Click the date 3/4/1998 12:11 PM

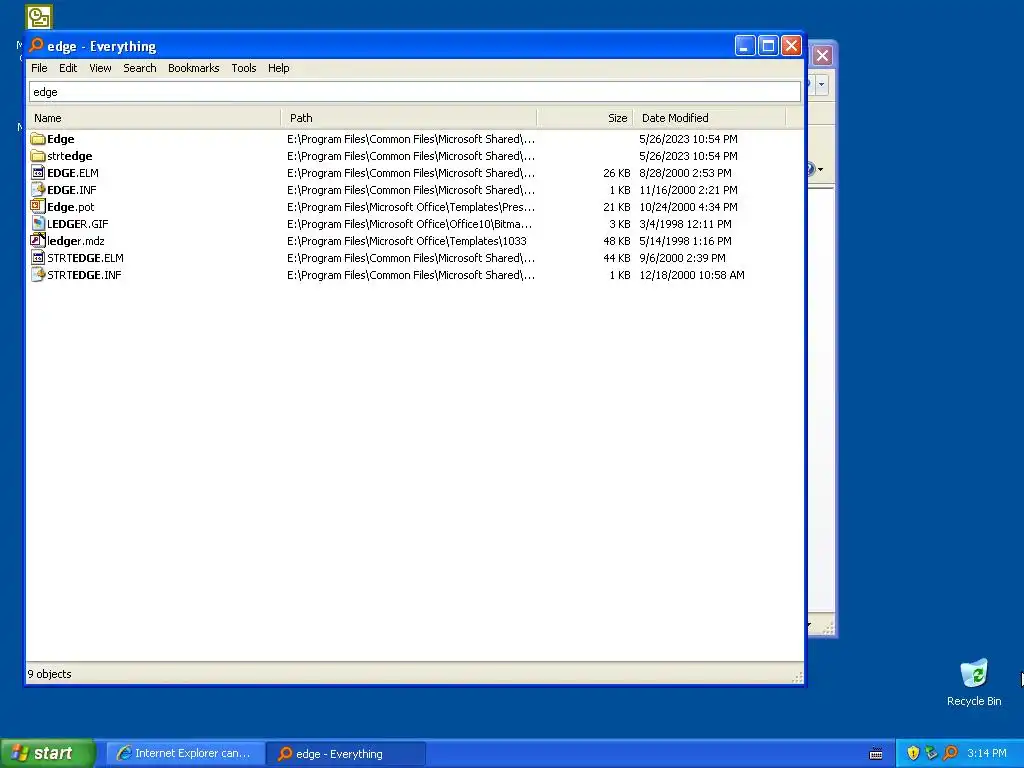point(686,224)
